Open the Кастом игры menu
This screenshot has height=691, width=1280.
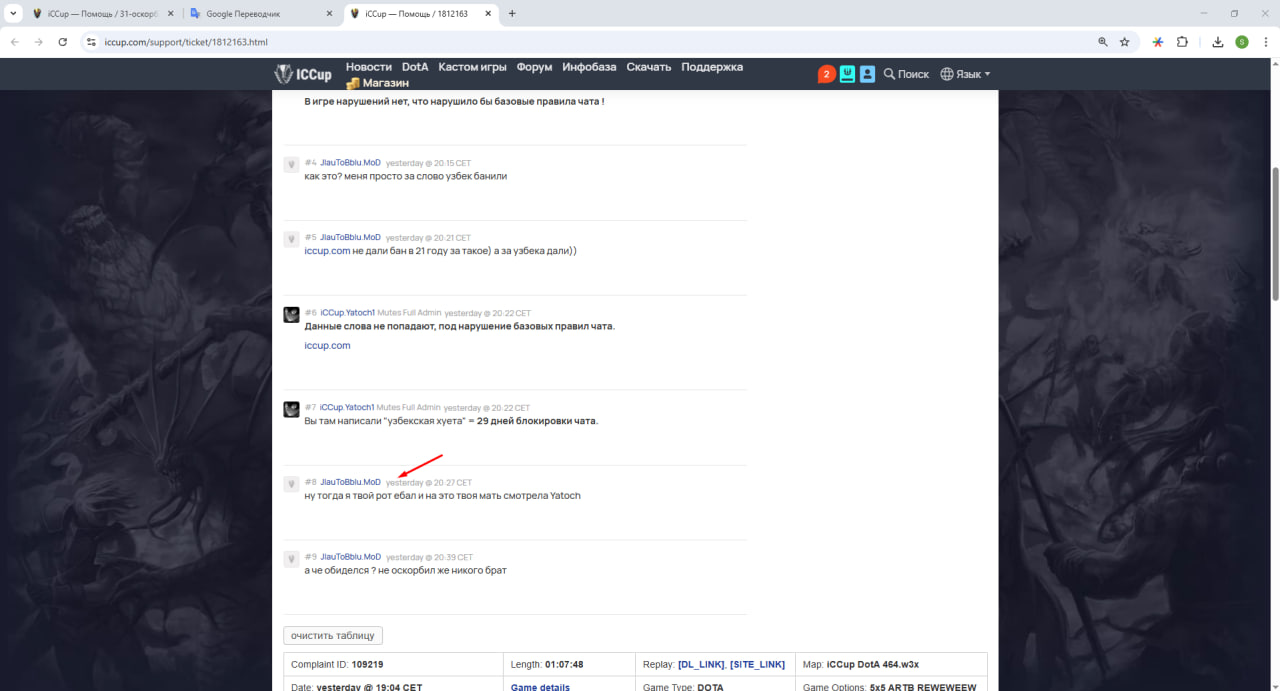click(x=472, y=67)
